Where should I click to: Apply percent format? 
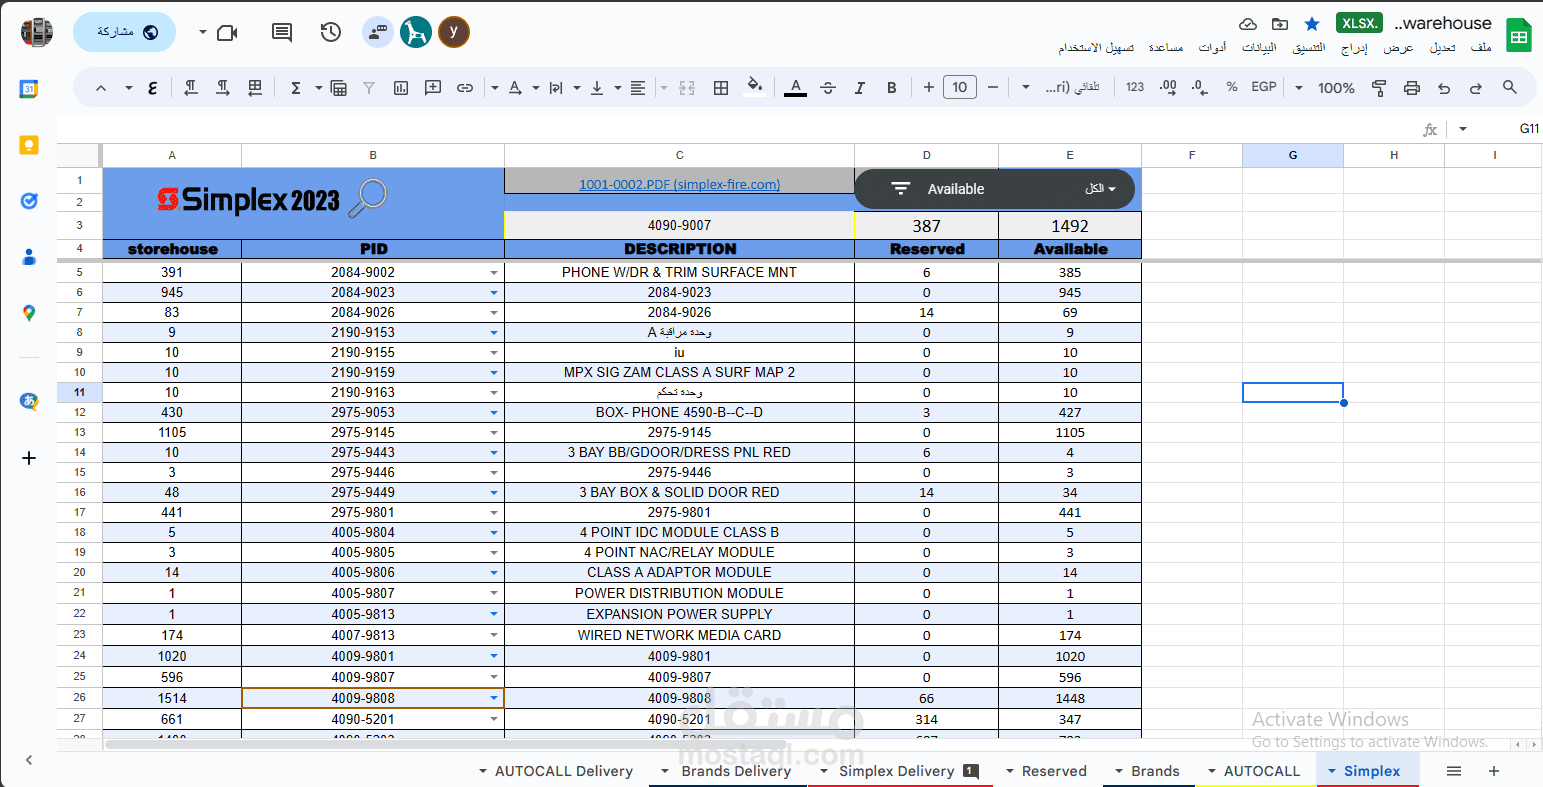(x=1232, y=87)
